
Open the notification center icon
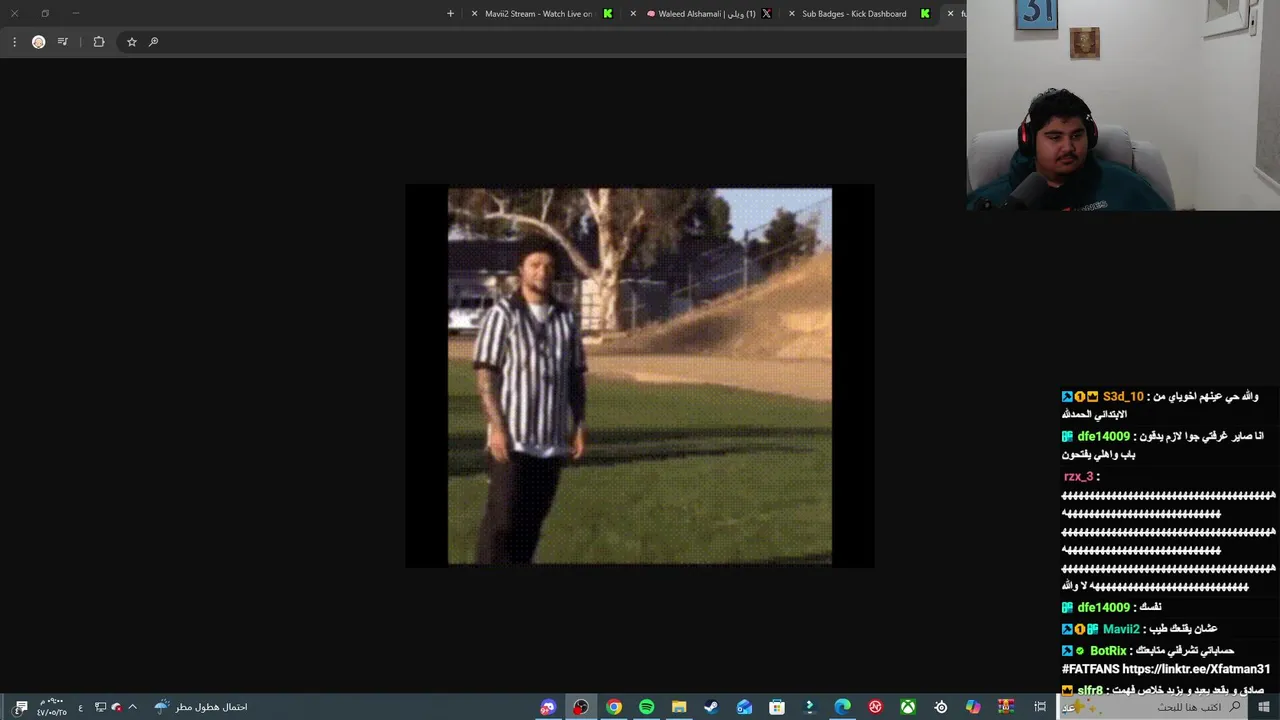[x=20, y=707]
